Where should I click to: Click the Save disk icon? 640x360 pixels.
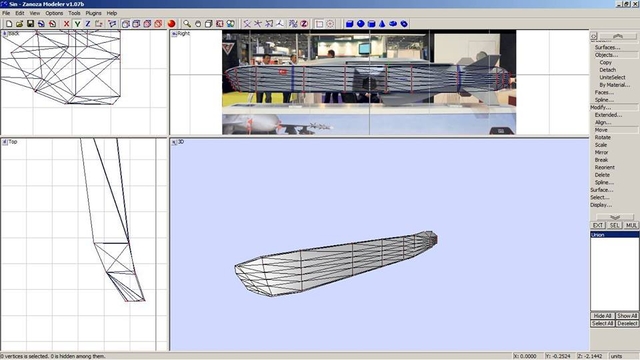pyautogui.click(x=30, y=24)
